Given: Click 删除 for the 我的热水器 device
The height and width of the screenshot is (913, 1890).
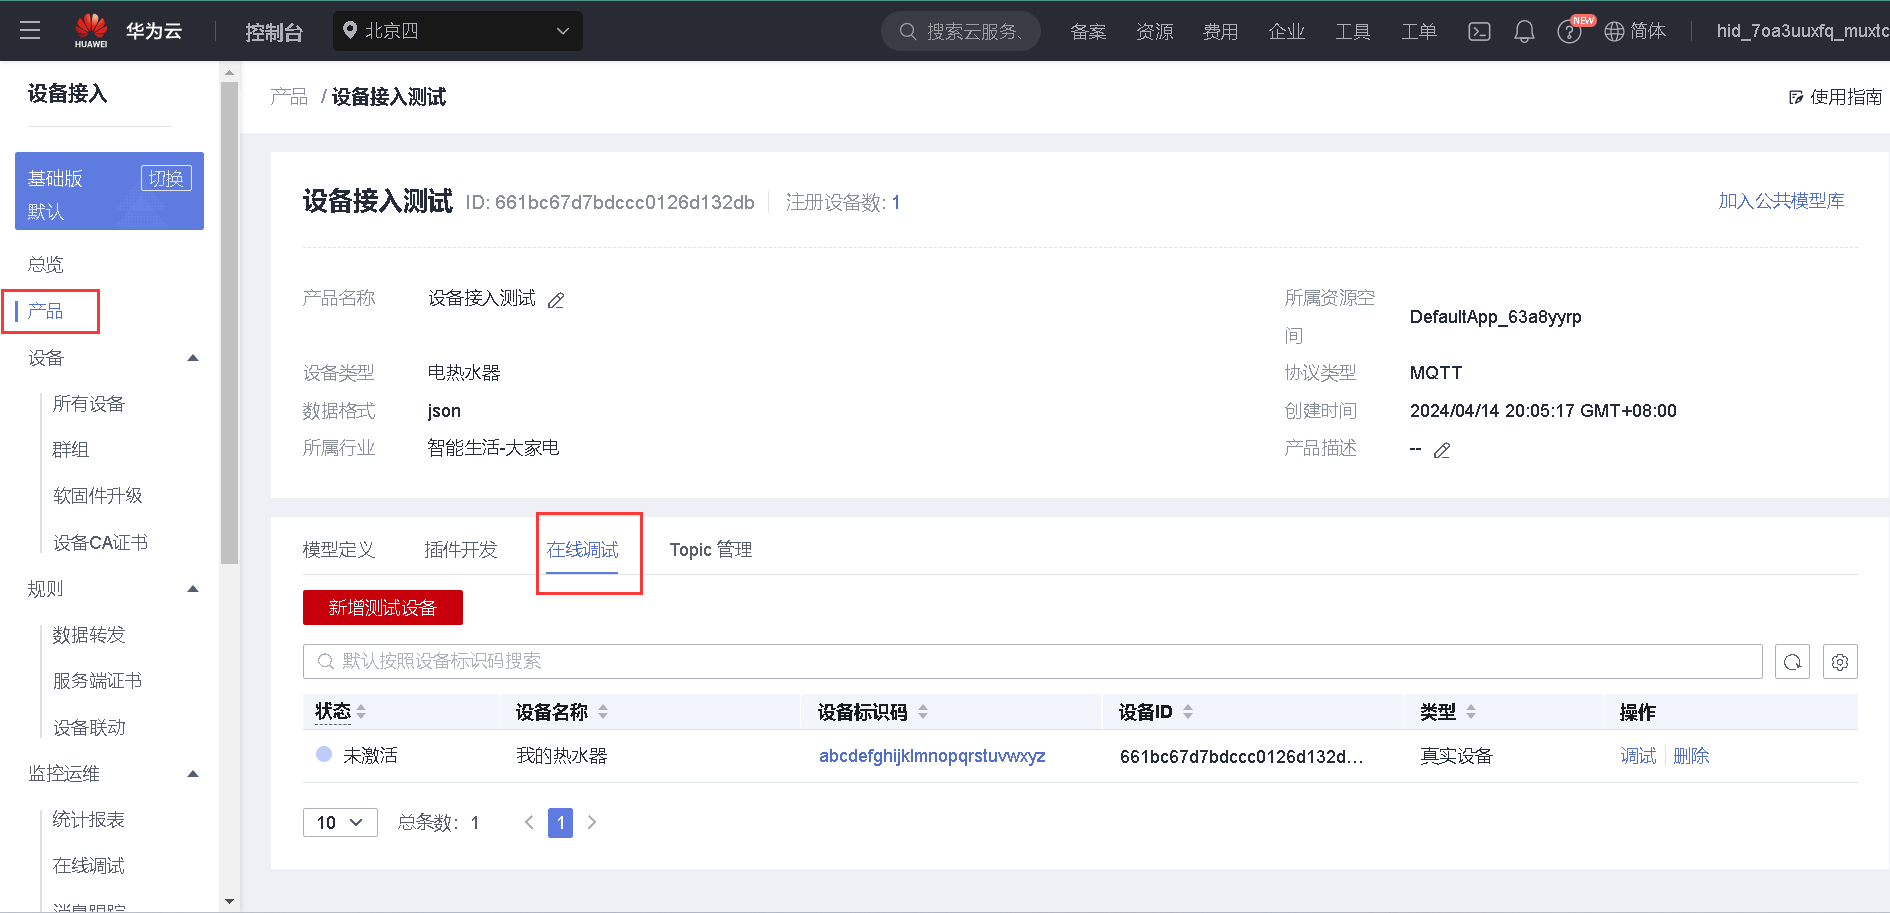Looking at the screenshot, I should [1691, 756].
